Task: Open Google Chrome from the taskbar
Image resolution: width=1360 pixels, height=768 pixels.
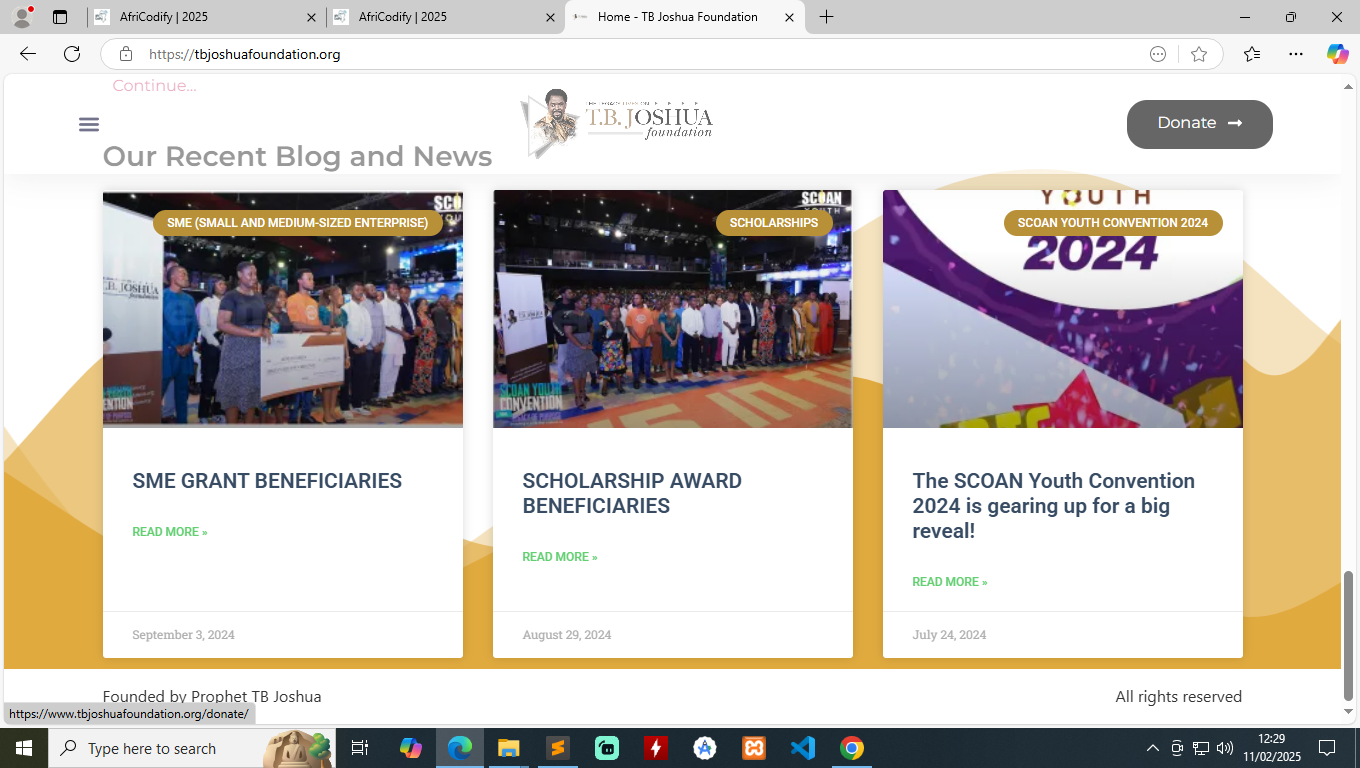Action: [851, 748]
